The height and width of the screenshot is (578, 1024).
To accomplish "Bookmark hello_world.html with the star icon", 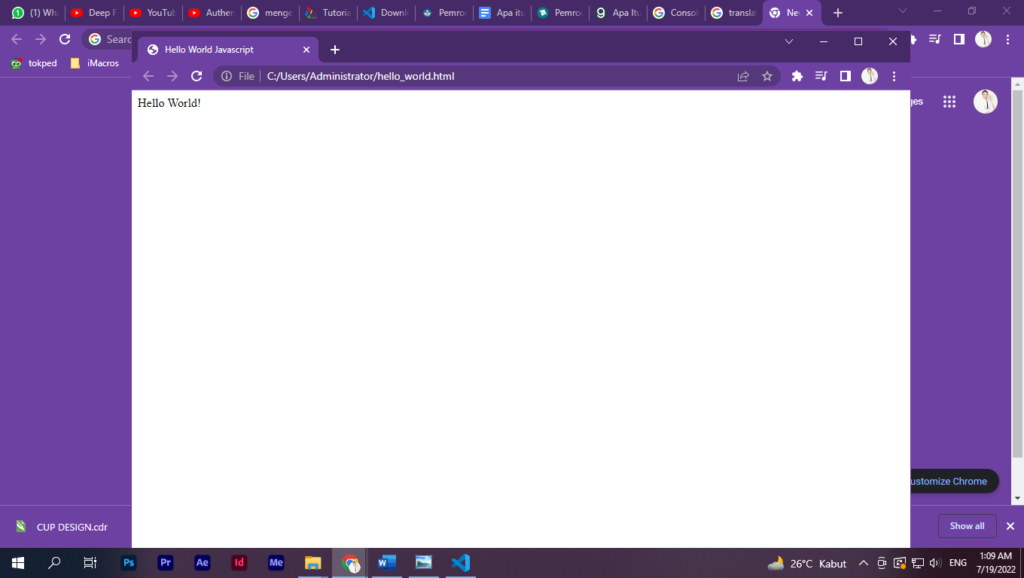I will pyautogui.click(x=767, y=76).
